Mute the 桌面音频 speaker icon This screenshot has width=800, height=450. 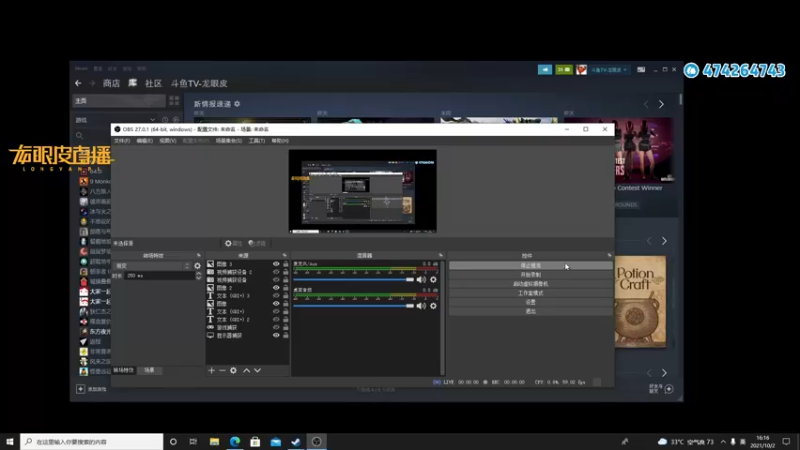point(421,306)
